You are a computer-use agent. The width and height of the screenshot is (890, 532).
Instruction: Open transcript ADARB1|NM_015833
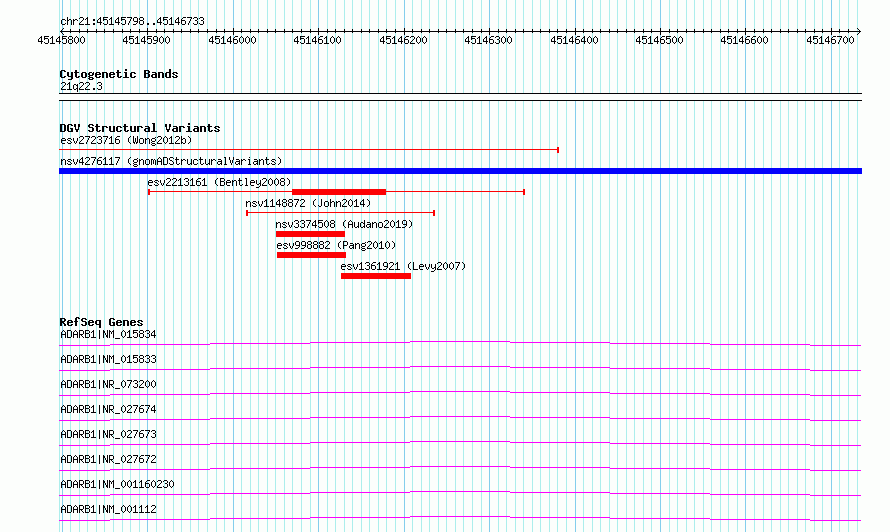(x=108, y=359)
